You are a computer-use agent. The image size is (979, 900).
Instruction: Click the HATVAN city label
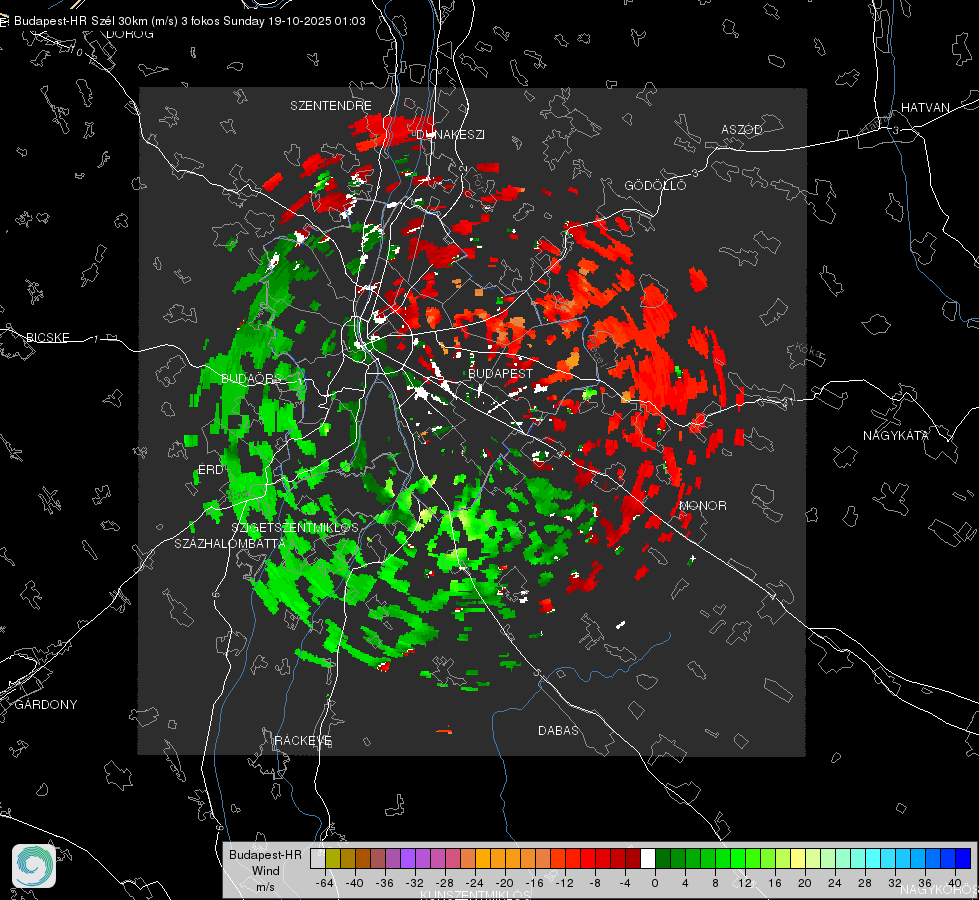pos(925,107)
